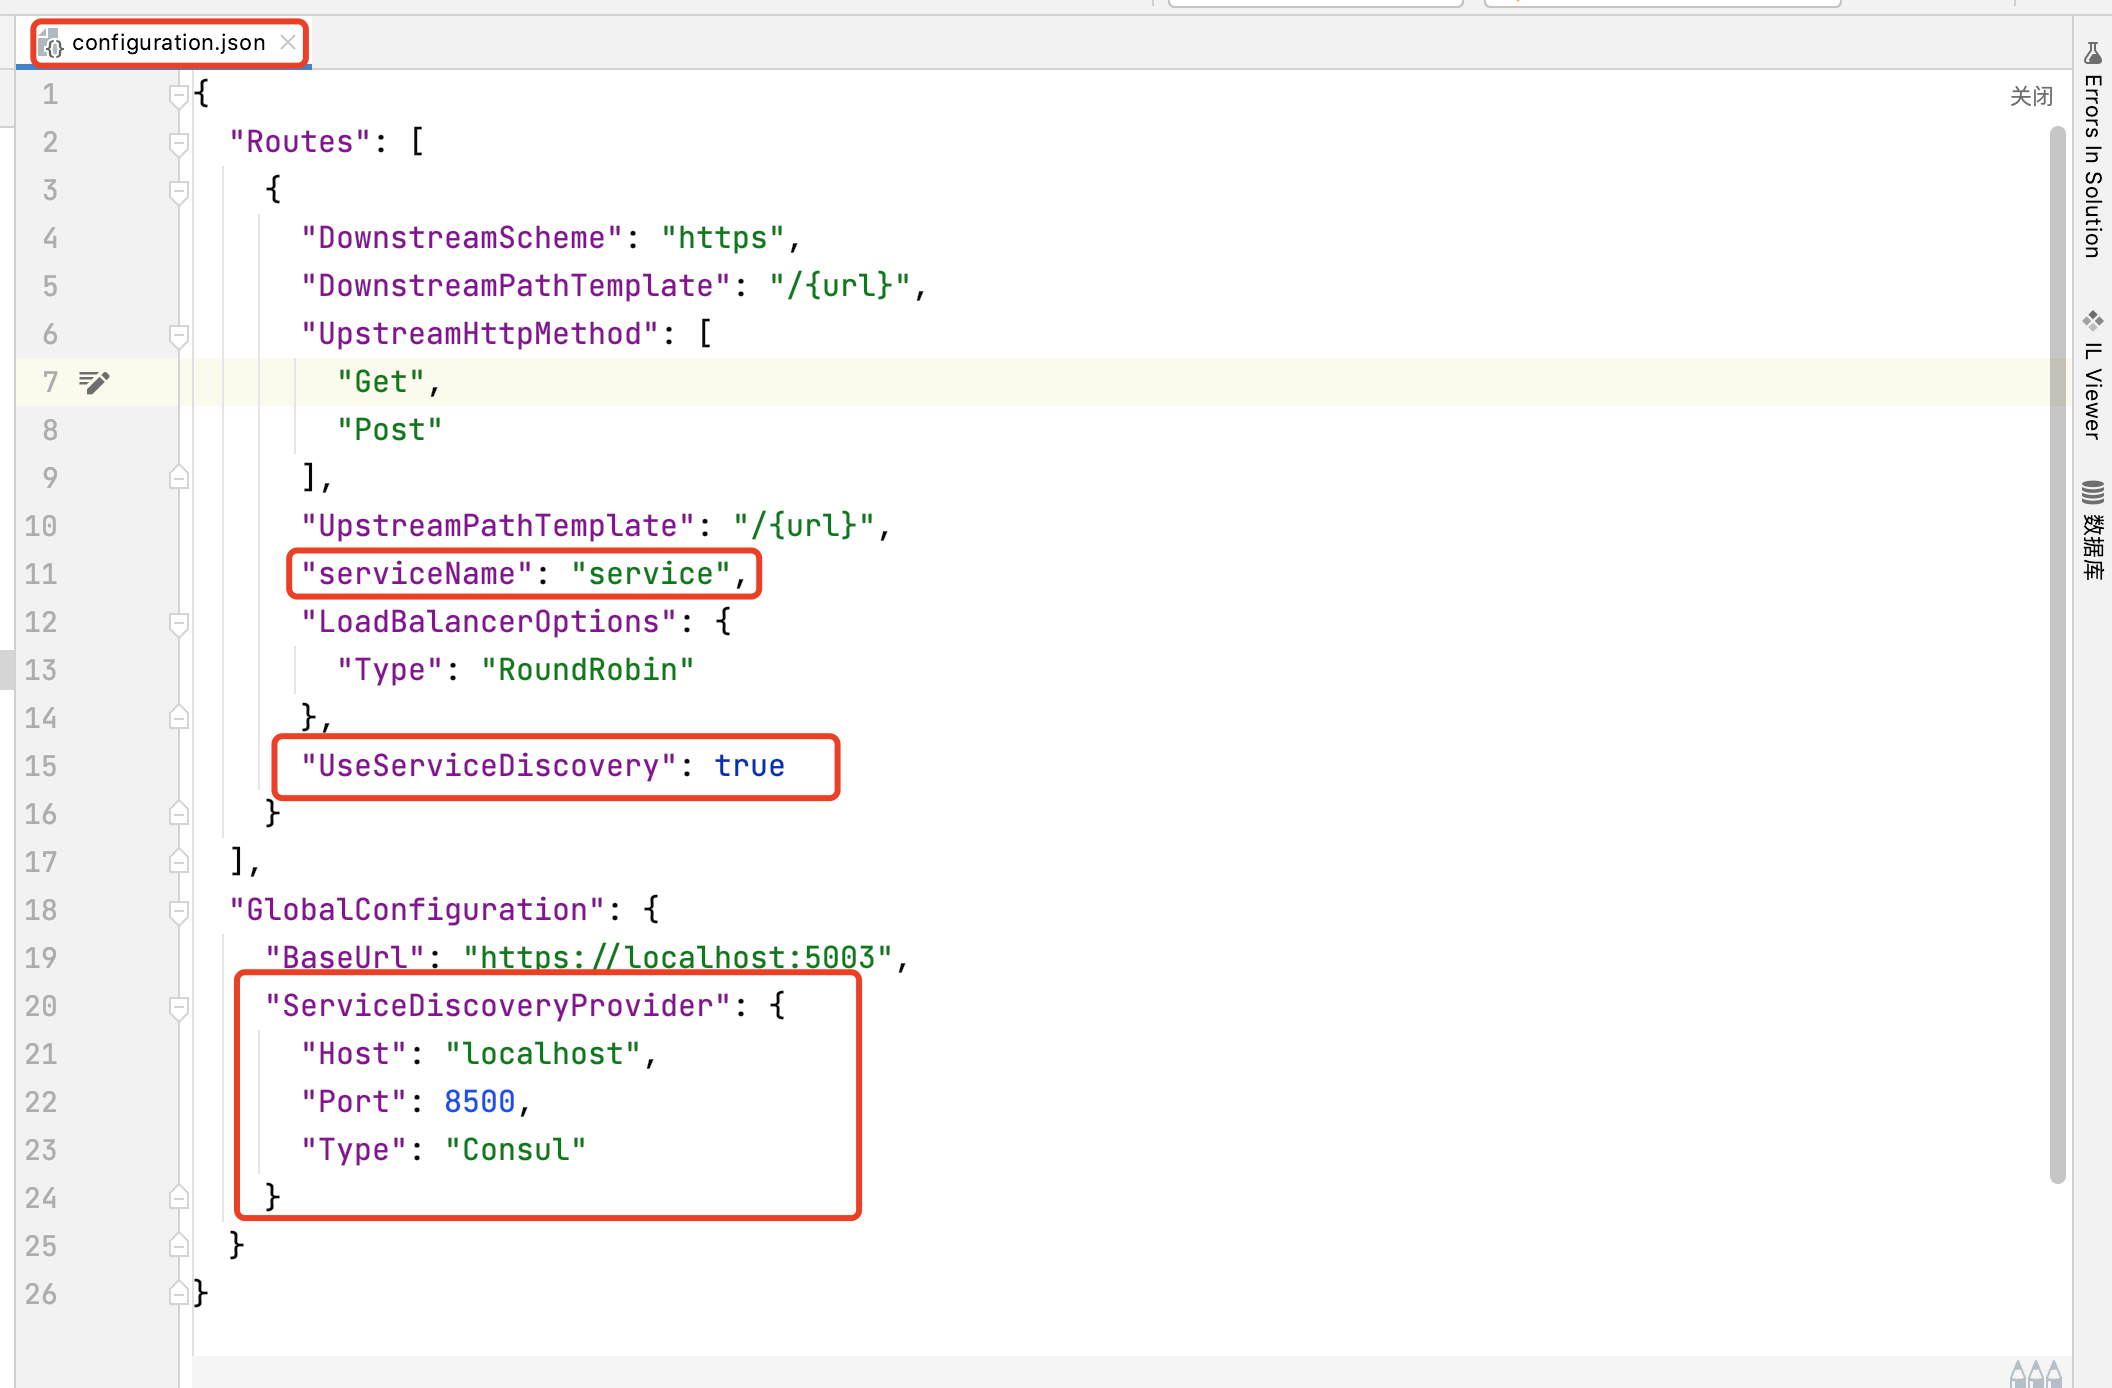
Task: Click the "UpstreamPathTemplate" key
Action: [498, 526]
